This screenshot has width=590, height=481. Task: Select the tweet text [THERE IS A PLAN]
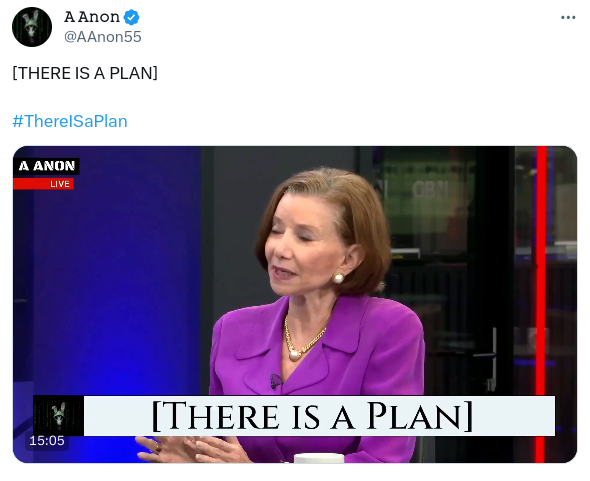[x=85, y=73]
